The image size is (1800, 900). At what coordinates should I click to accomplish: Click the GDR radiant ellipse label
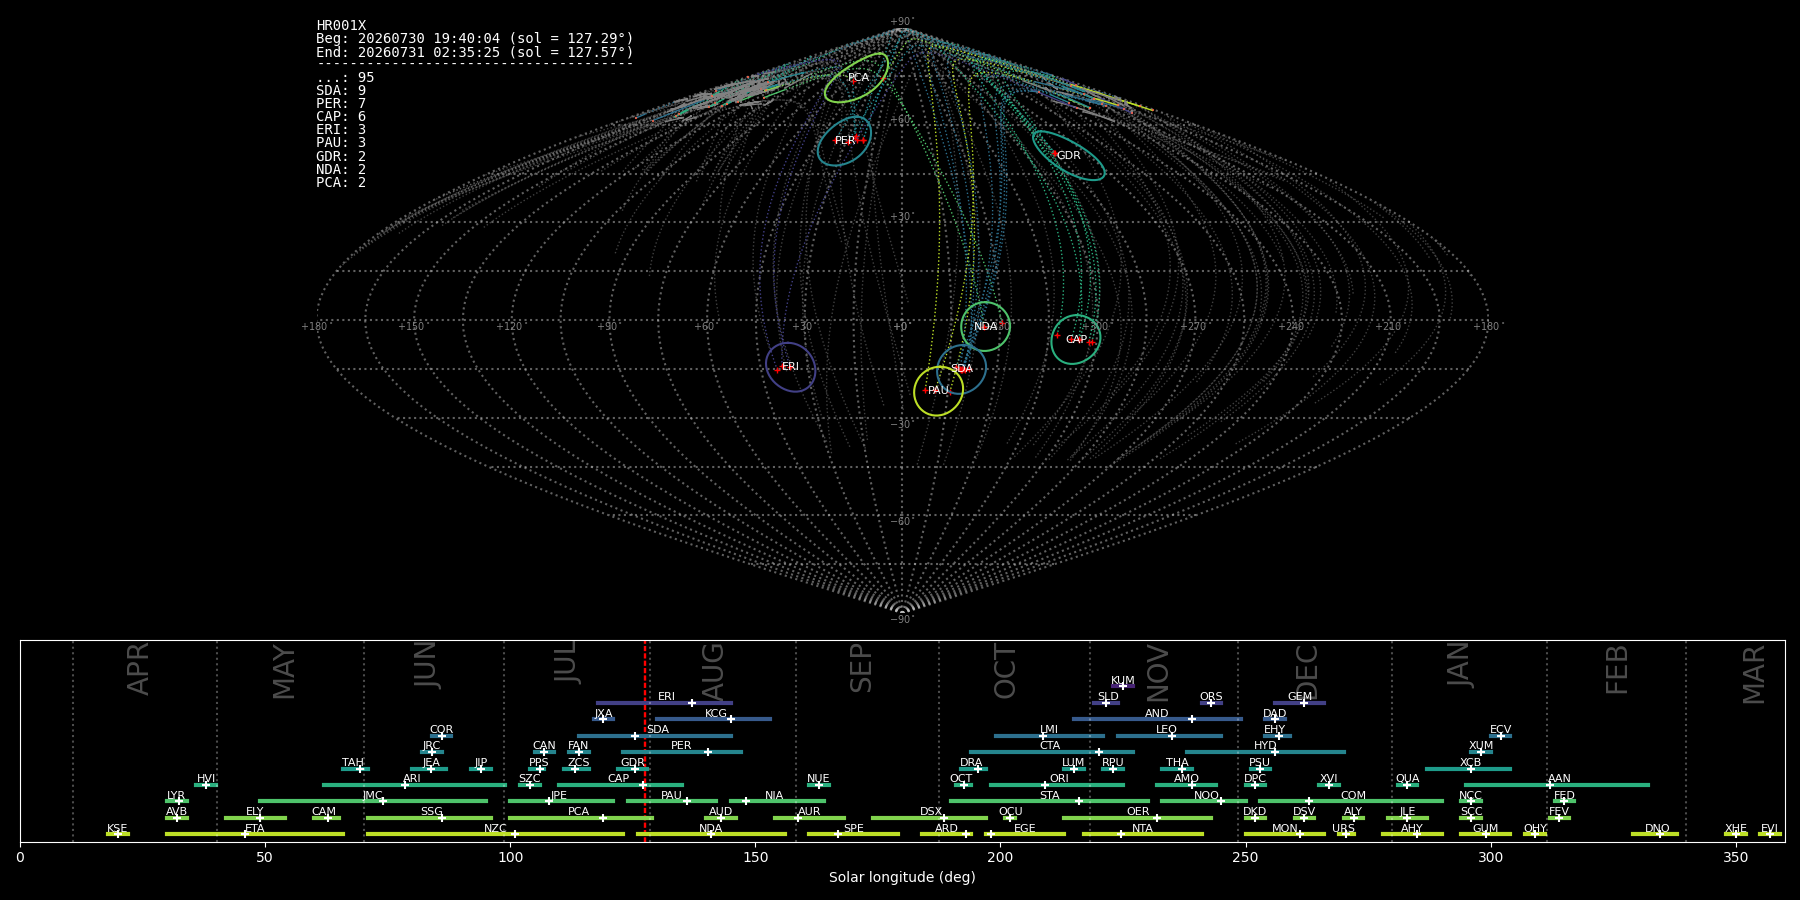pyautogui.click(x=1068, y=156)
